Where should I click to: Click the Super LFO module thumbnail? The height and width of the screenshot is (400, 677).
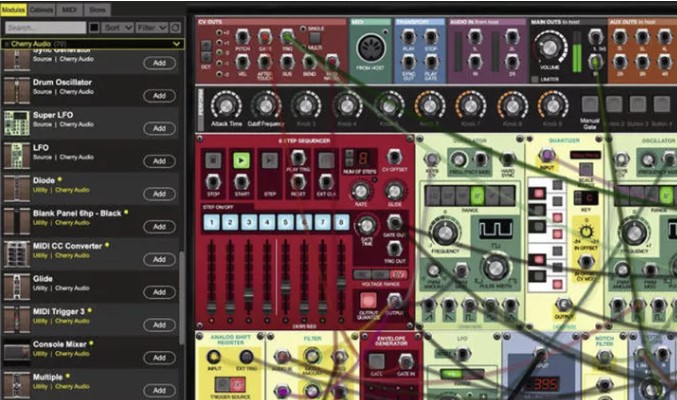coord(16,123)
